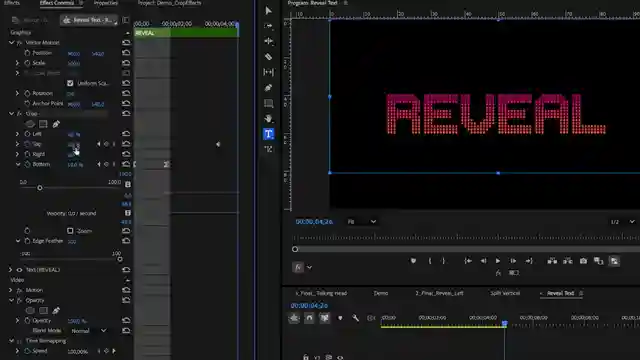Create rectangle mask under Crop effect
The image size is (640, 360).
tap(43, 124)
